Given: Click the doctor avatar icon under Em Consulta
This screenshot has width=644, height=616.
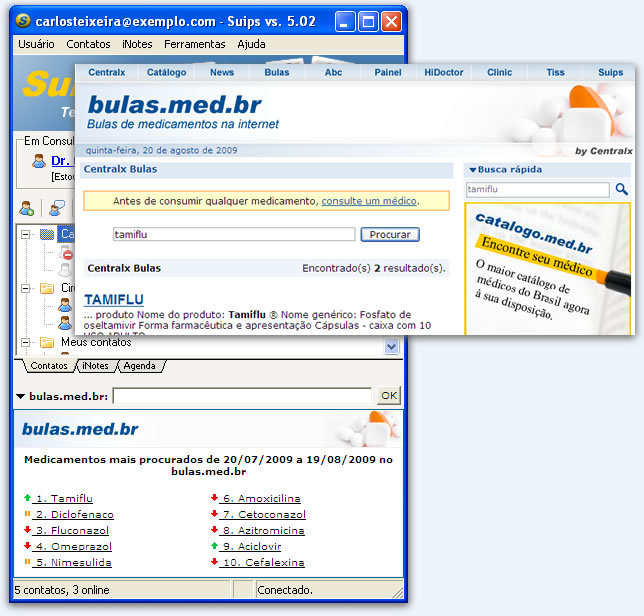Looking at the screenshot, I should (39, 161).
